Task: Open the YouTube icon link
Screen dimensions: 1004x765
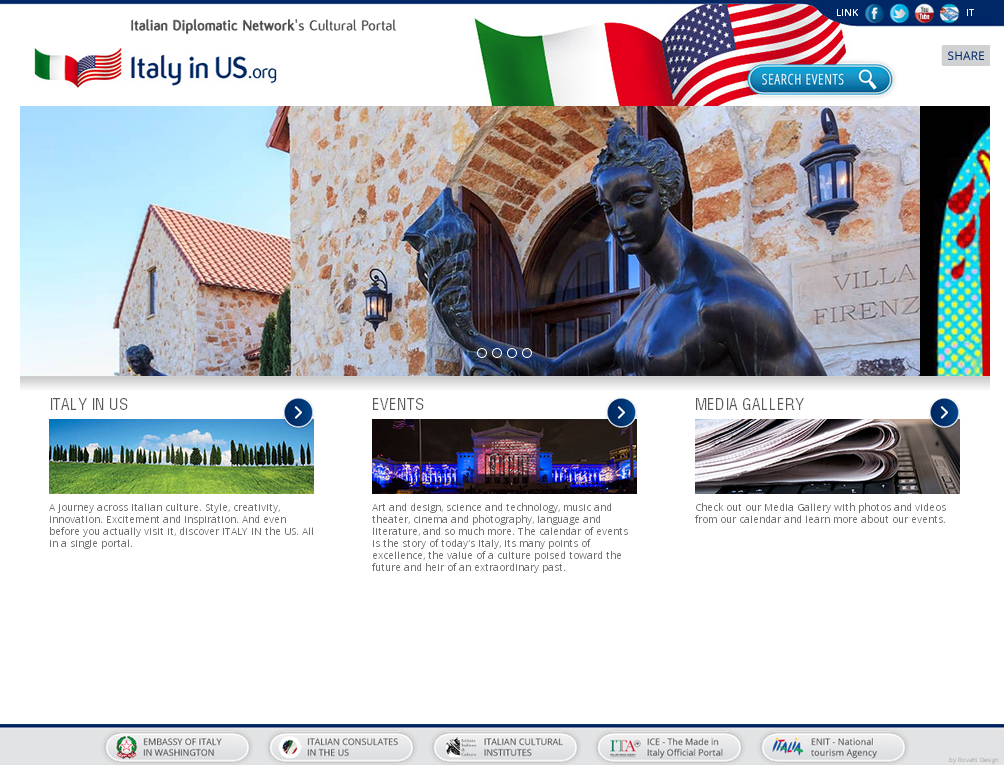Action: [924, 13]
